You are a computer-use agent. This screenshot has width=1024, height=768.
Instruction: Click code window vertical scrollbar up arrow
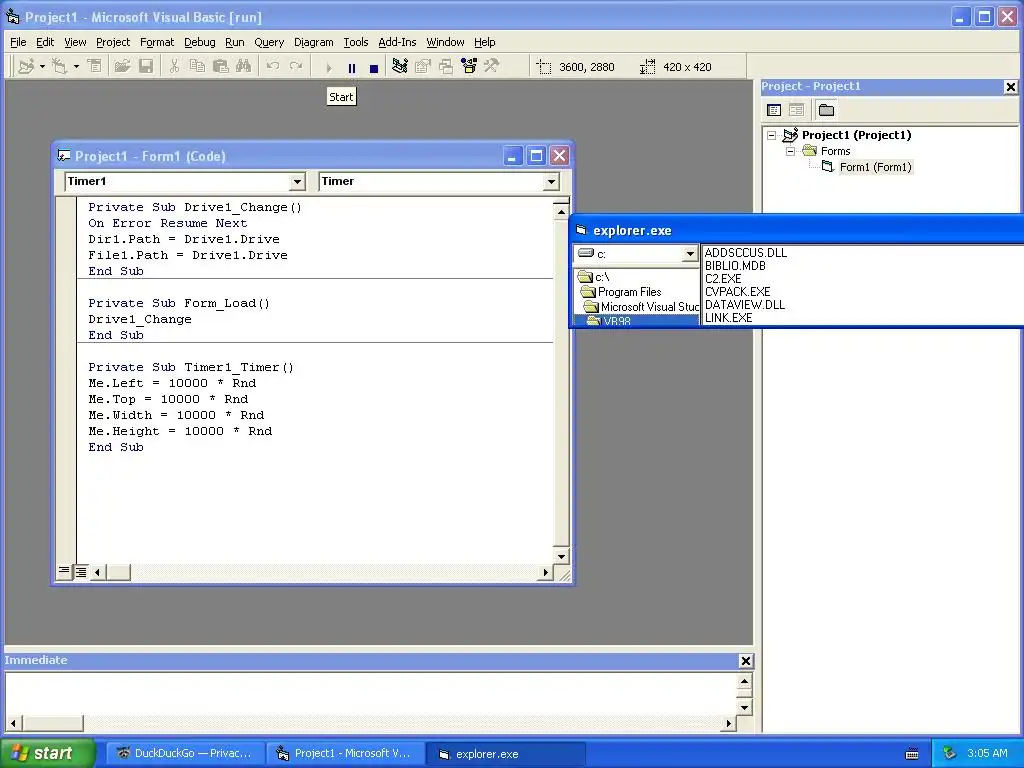[x=561, y=212]
